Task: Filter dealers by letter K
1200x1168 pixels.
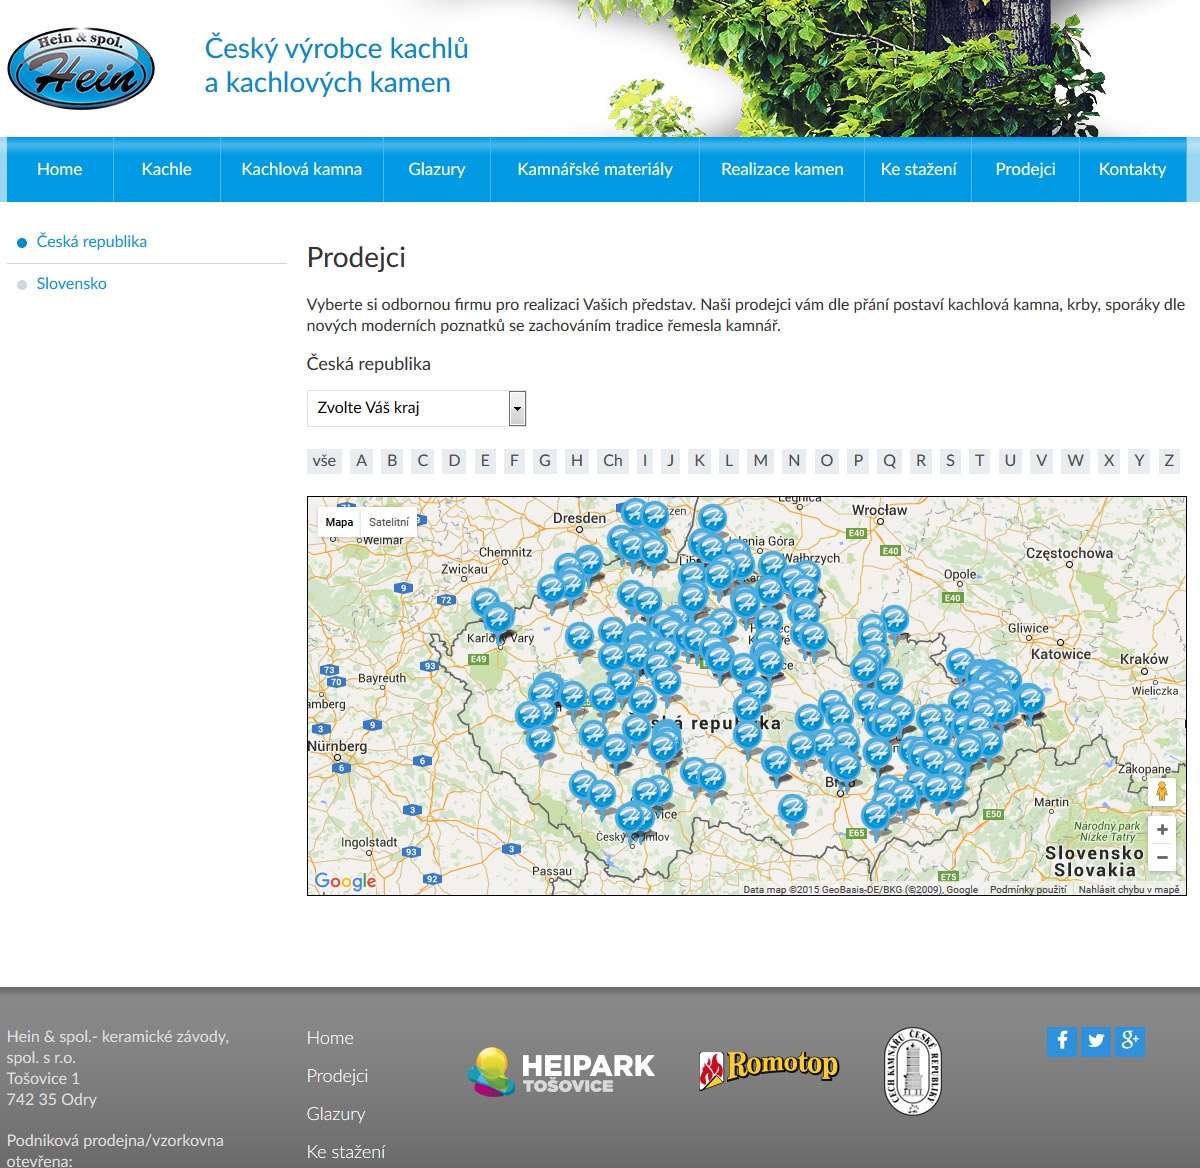Action: click(x=700, y=461)
